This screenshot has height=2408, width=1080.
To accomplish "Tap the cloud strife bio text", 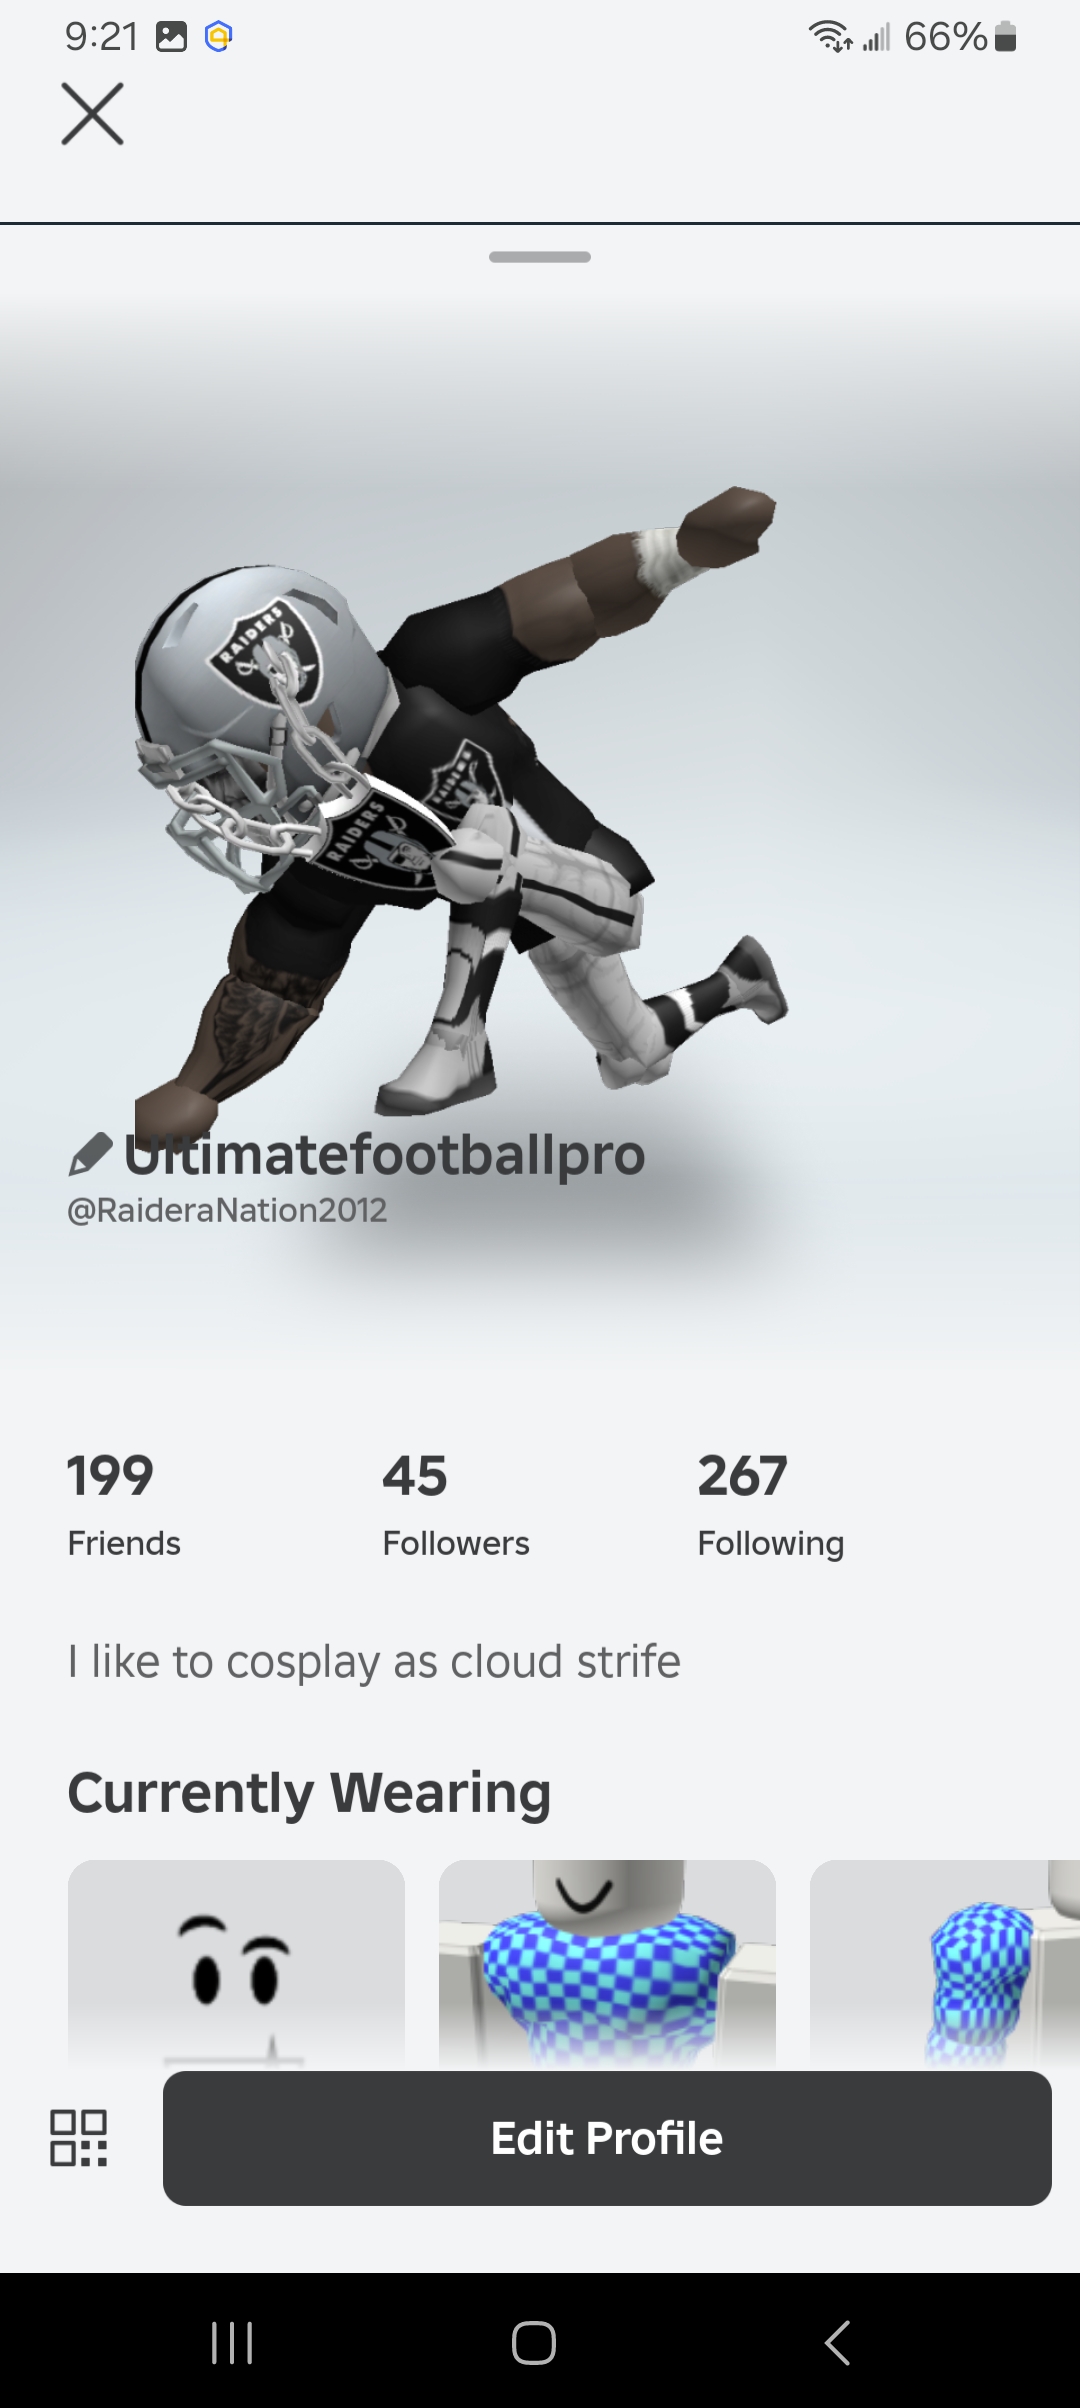I will pyautogui.click(x=374, y=1662).
